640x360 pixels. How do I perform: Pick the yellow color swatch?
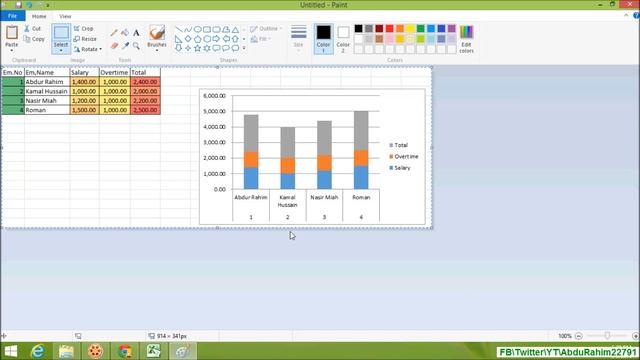[x=410, y=28]
